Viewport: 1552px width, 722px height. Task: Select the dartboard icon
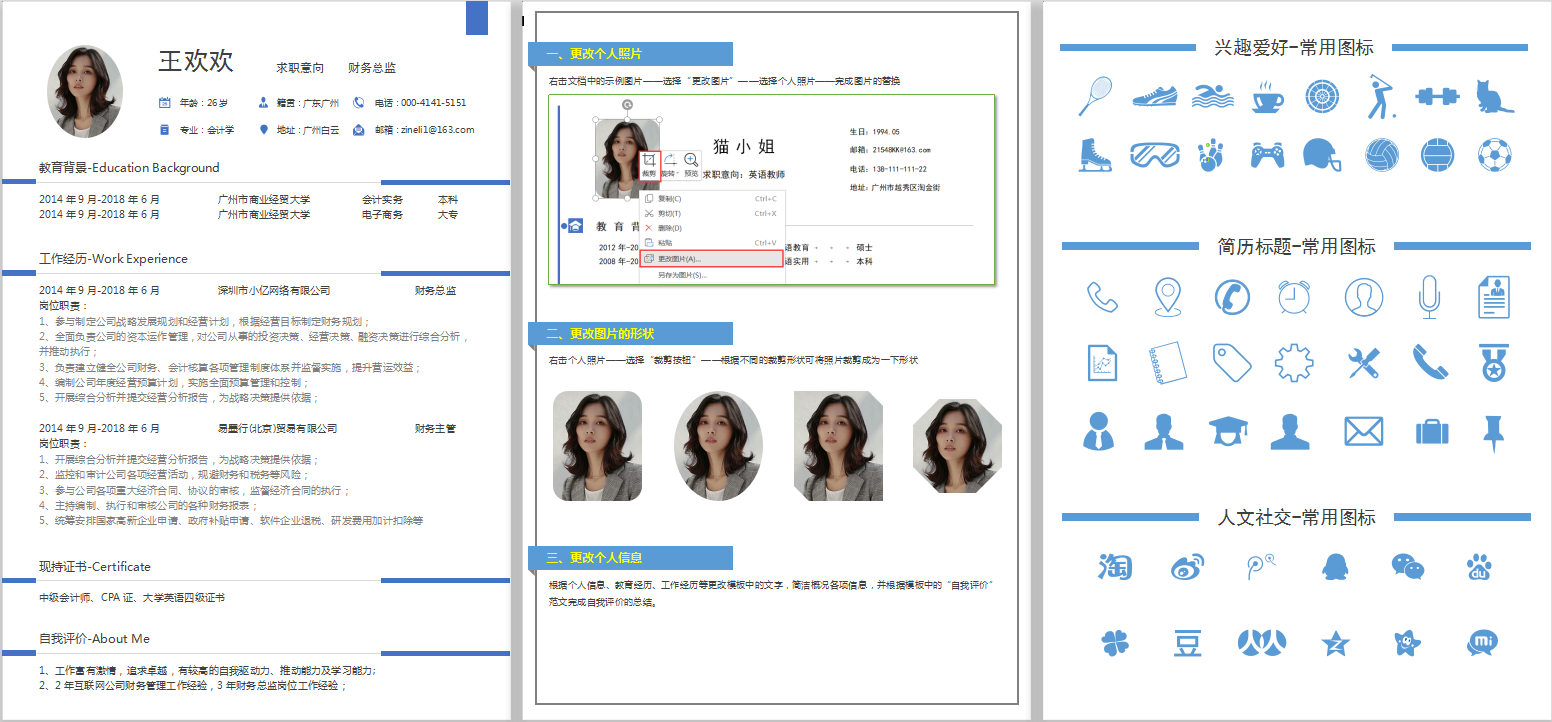pyautogui.click(x=1322, y=96)
